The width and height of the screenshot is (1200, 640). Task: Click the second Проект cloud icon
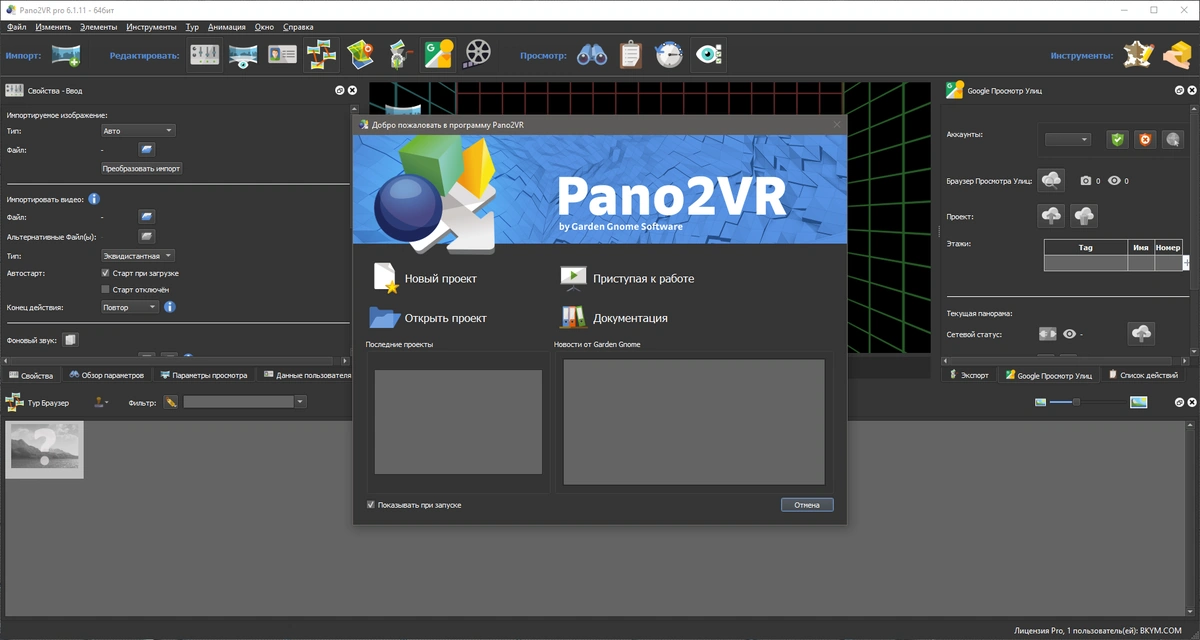[1084, 216]
